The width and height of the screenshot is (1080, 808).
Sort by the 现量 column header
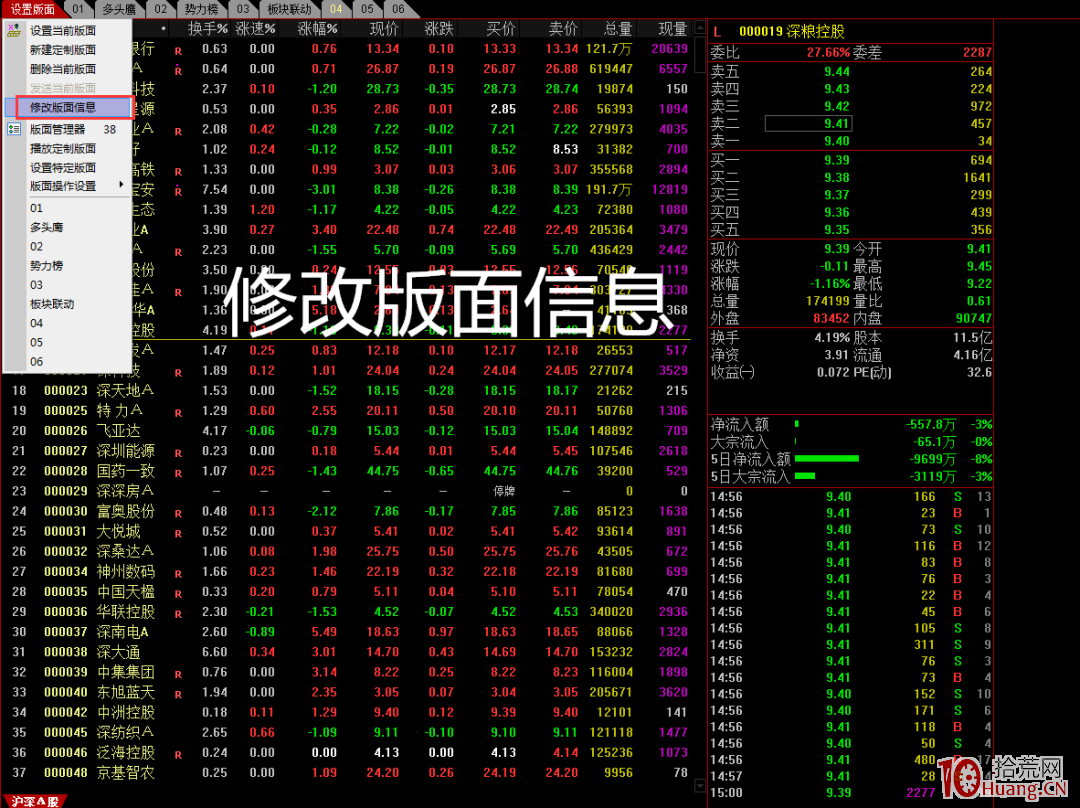tap(672, 29)
